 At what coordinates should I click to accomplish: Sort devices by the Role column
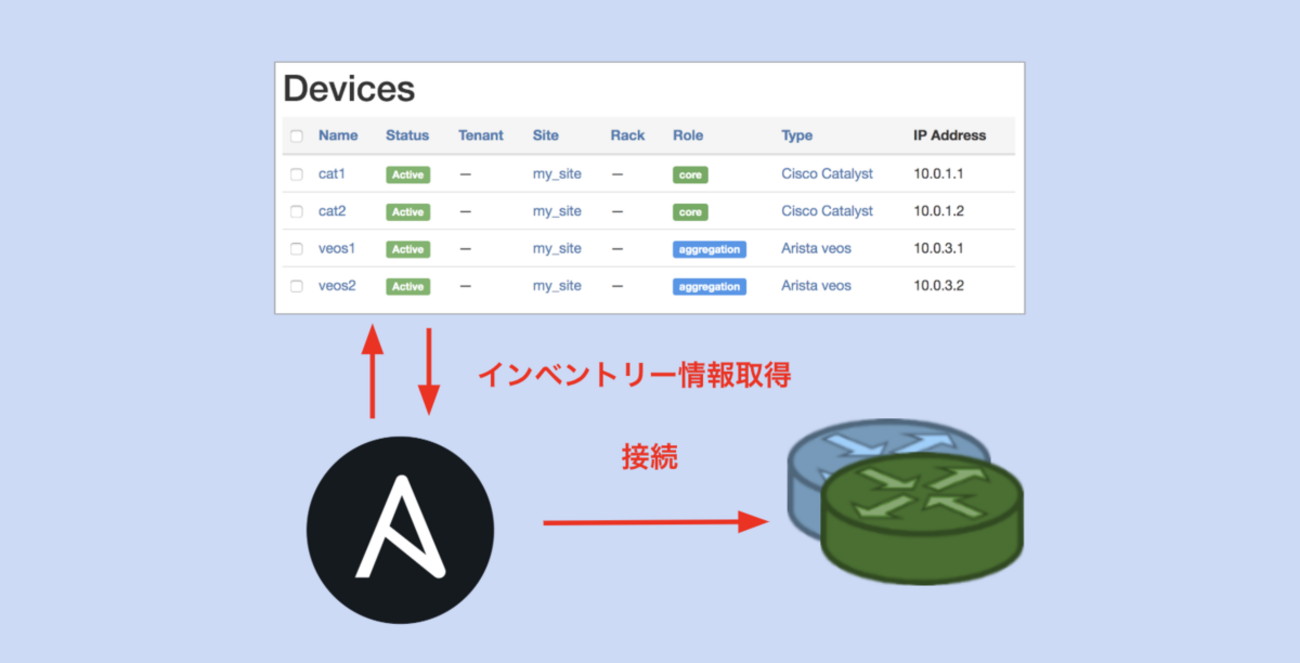pyautogui.click(x=688, y=135)
